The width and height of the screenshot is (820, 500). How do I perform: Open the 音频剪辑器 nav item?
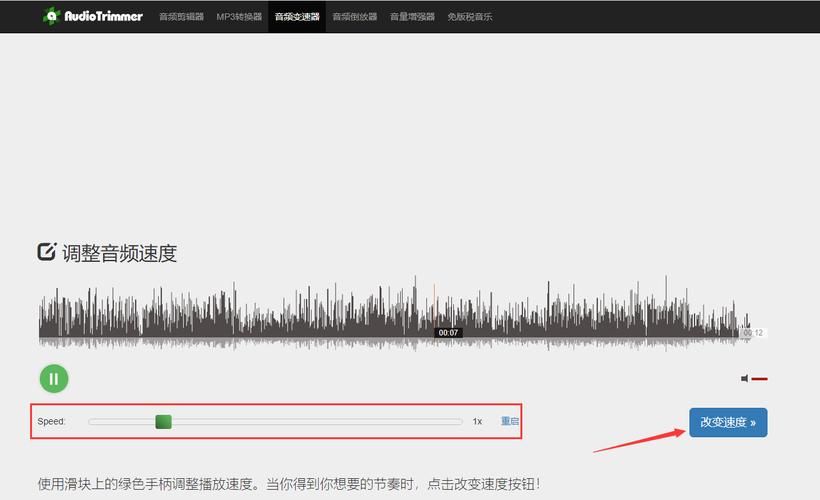pos(181,17)
